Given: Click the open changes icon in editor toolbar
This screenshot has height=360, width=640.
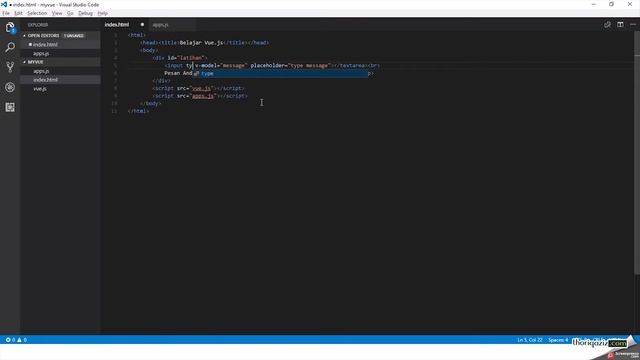Looking at the screenshot, I should (607, 24).
